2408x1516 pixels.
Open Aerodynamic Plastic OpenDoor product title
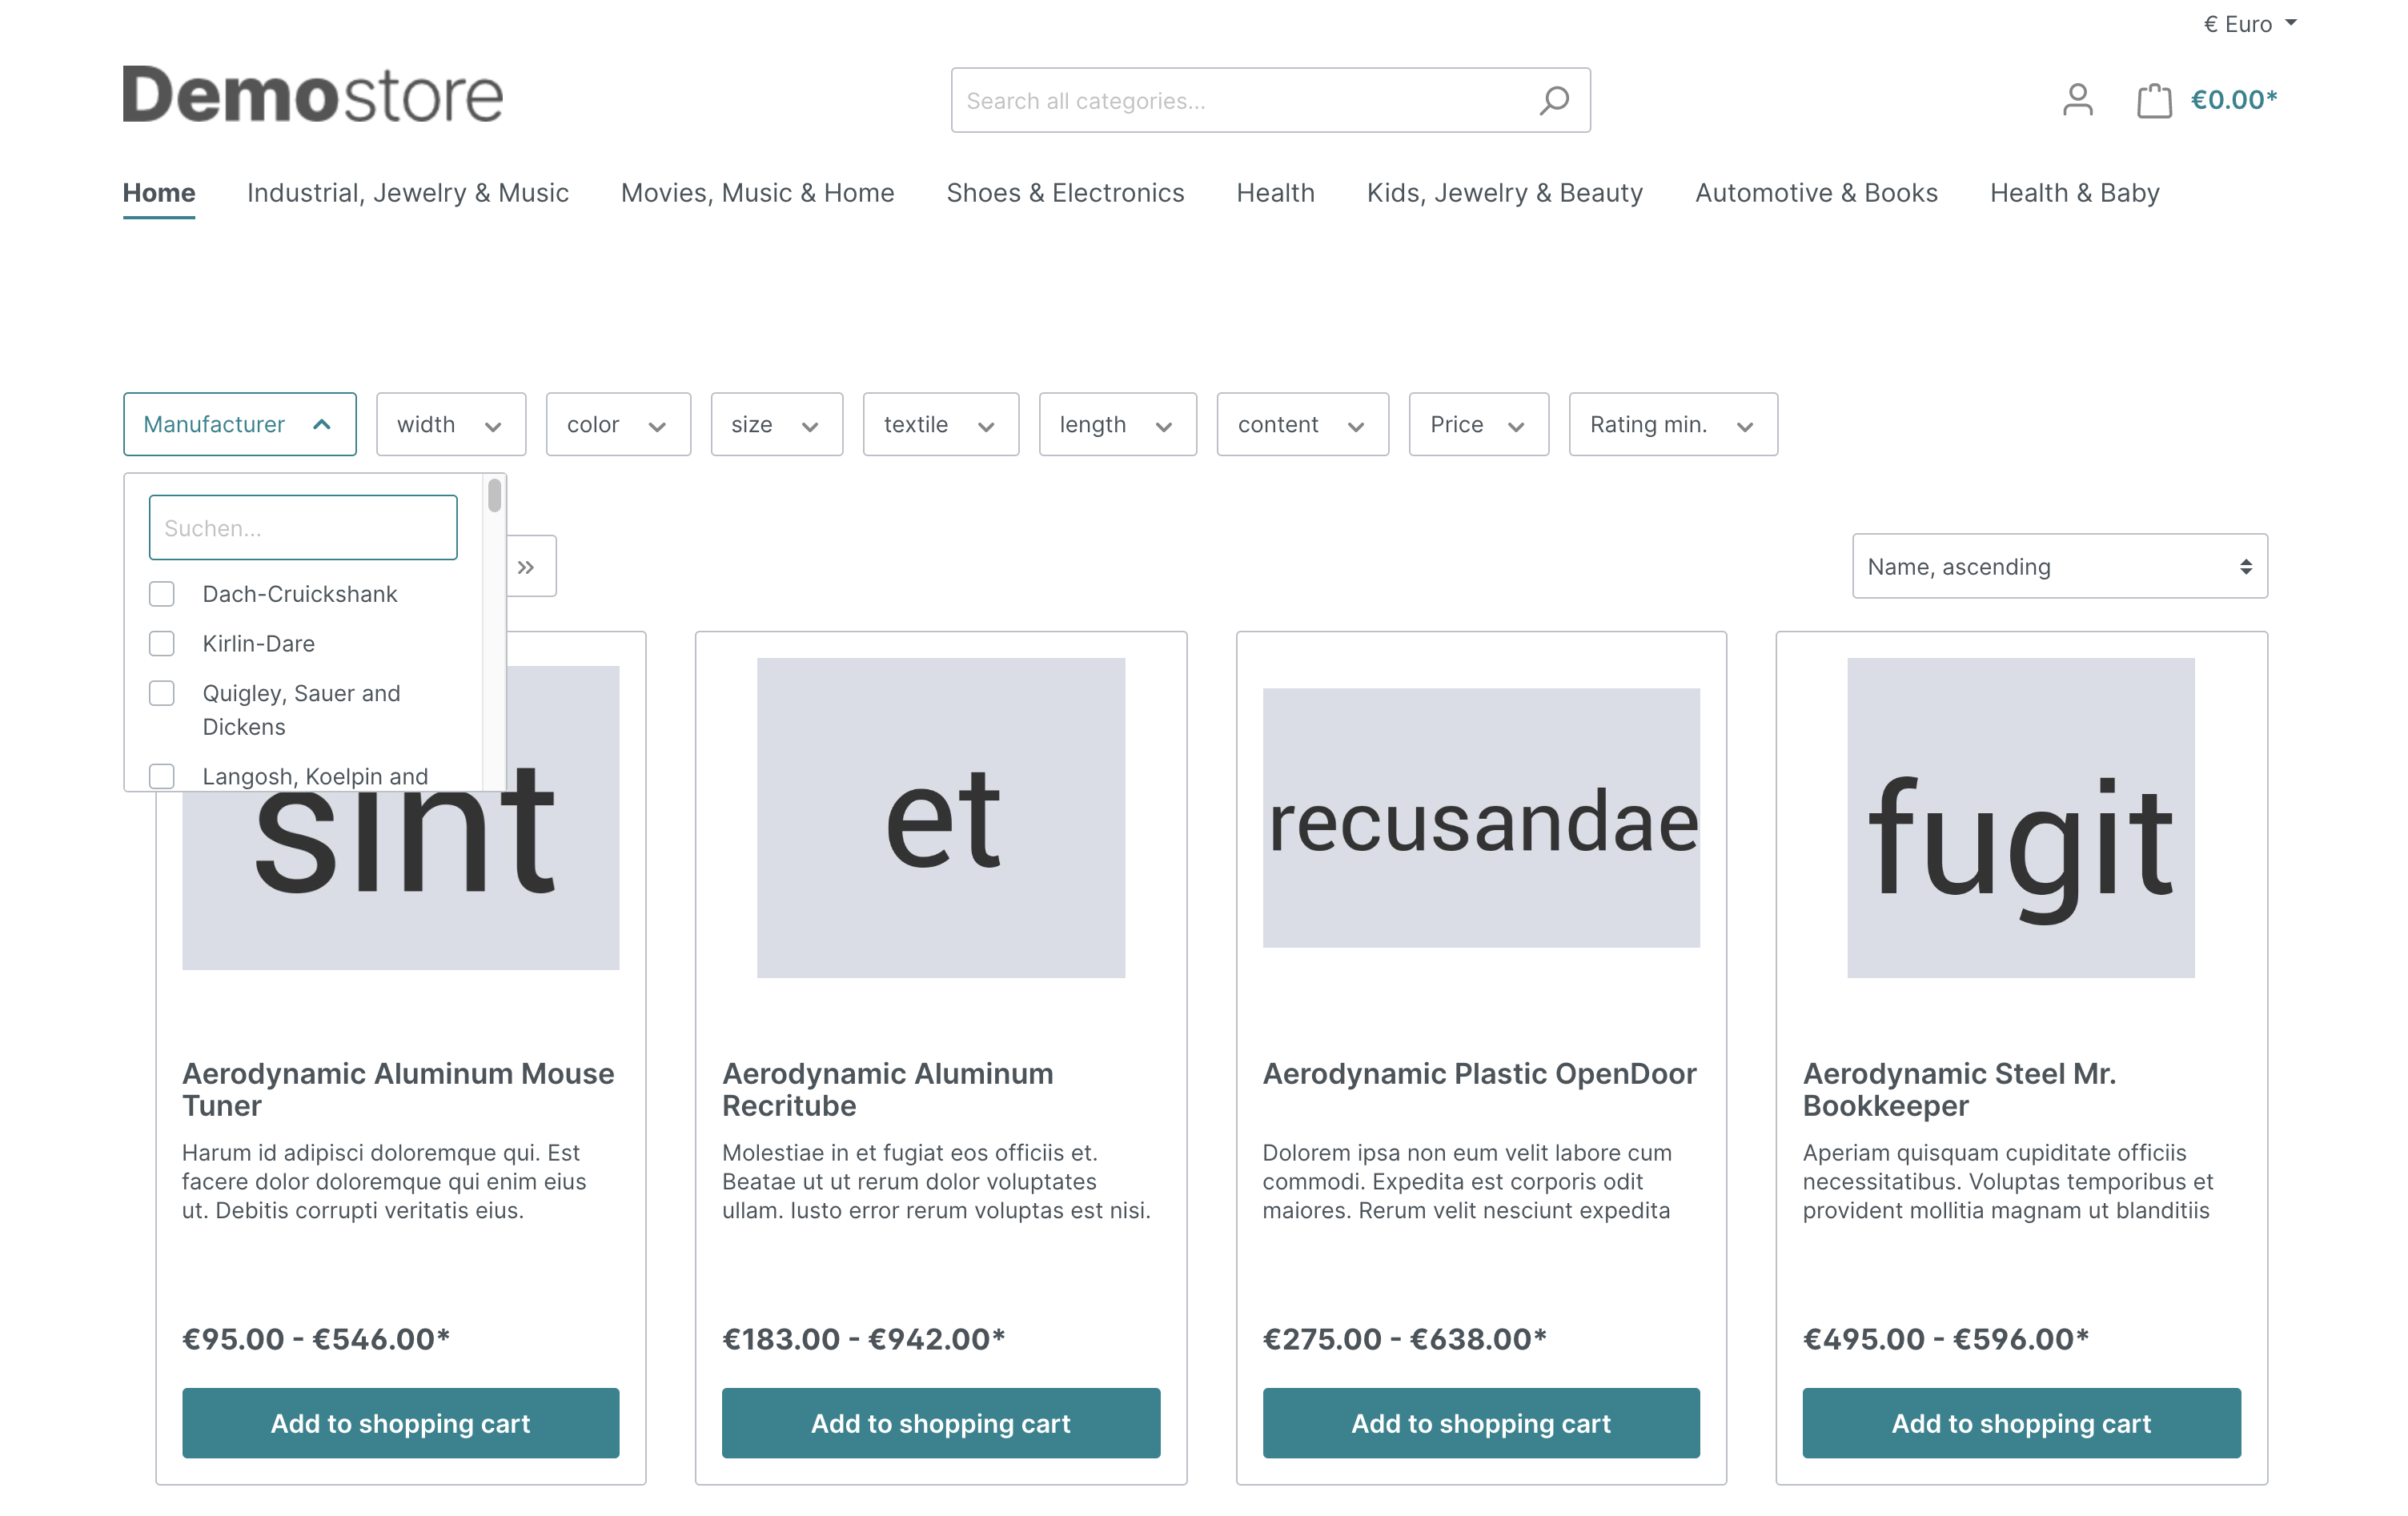coord(1479,1073)
